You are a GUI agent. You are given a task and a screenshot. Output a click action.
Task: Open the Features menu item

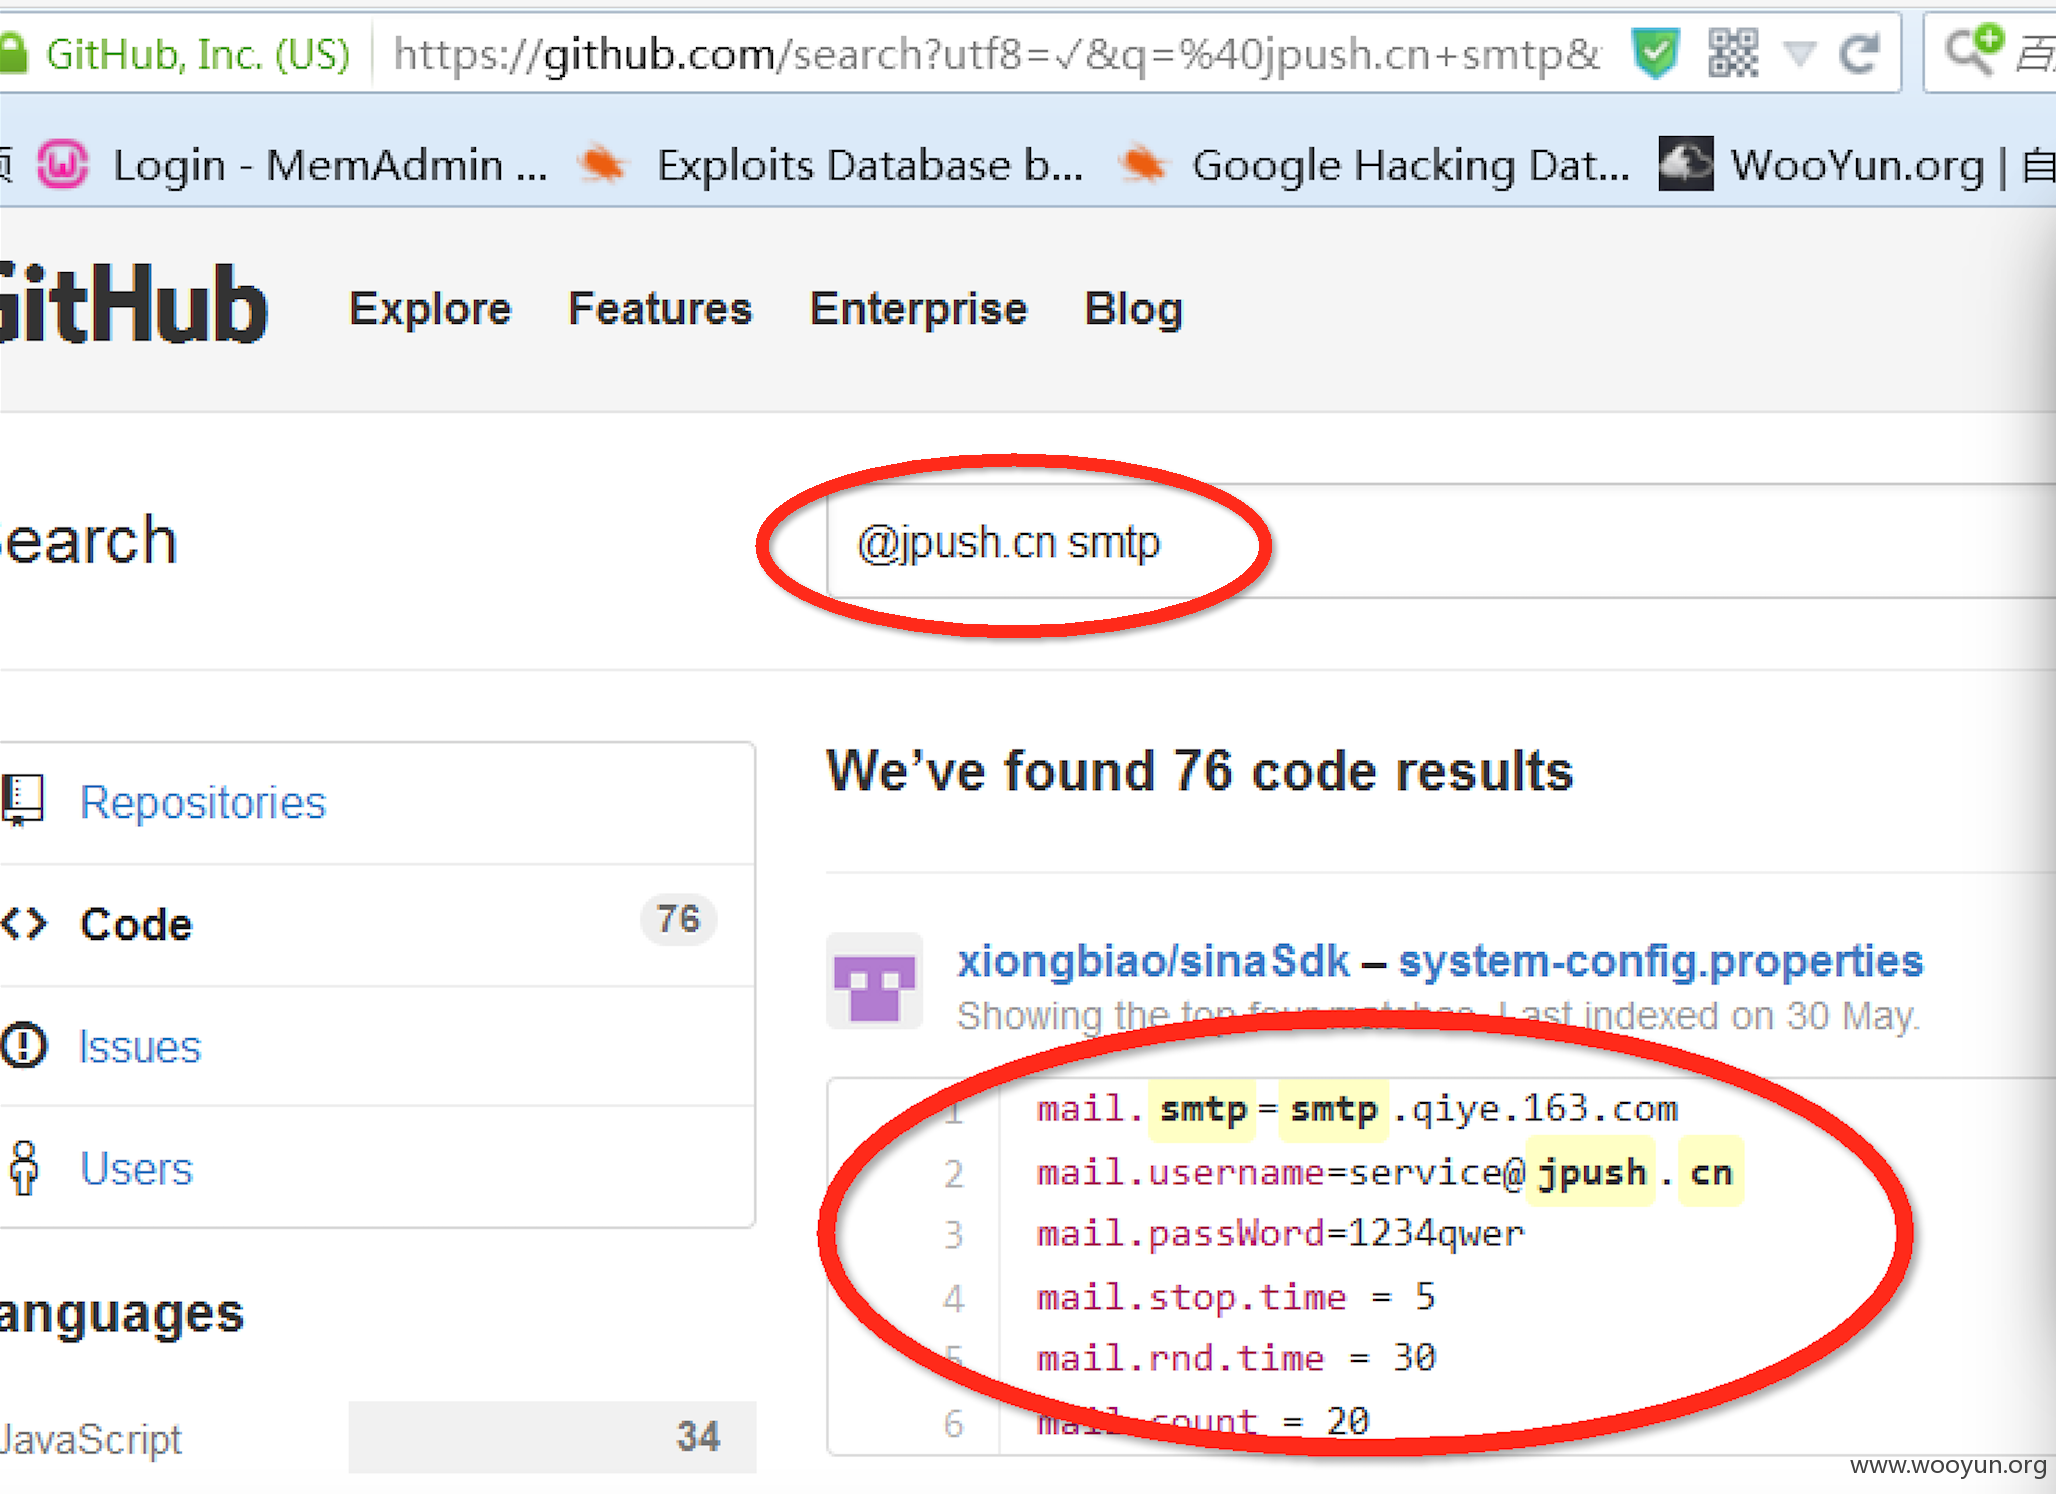[x=660, y=309]
